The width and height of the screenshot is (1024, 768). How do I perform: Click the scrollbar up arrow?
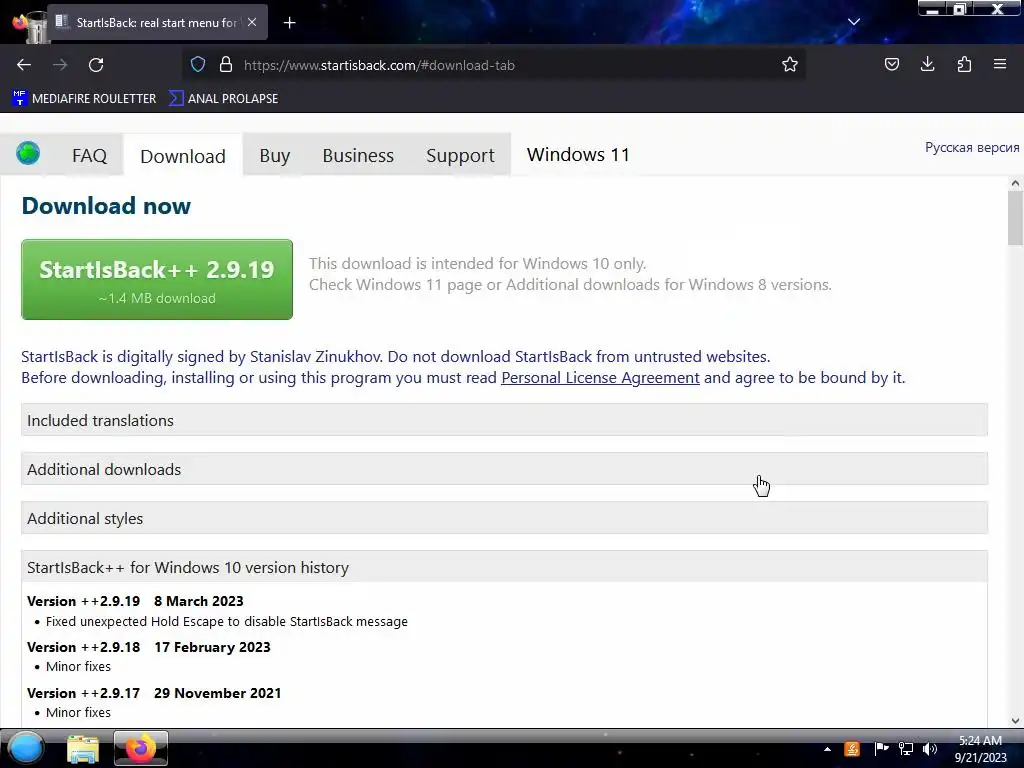coord(1015,184)
